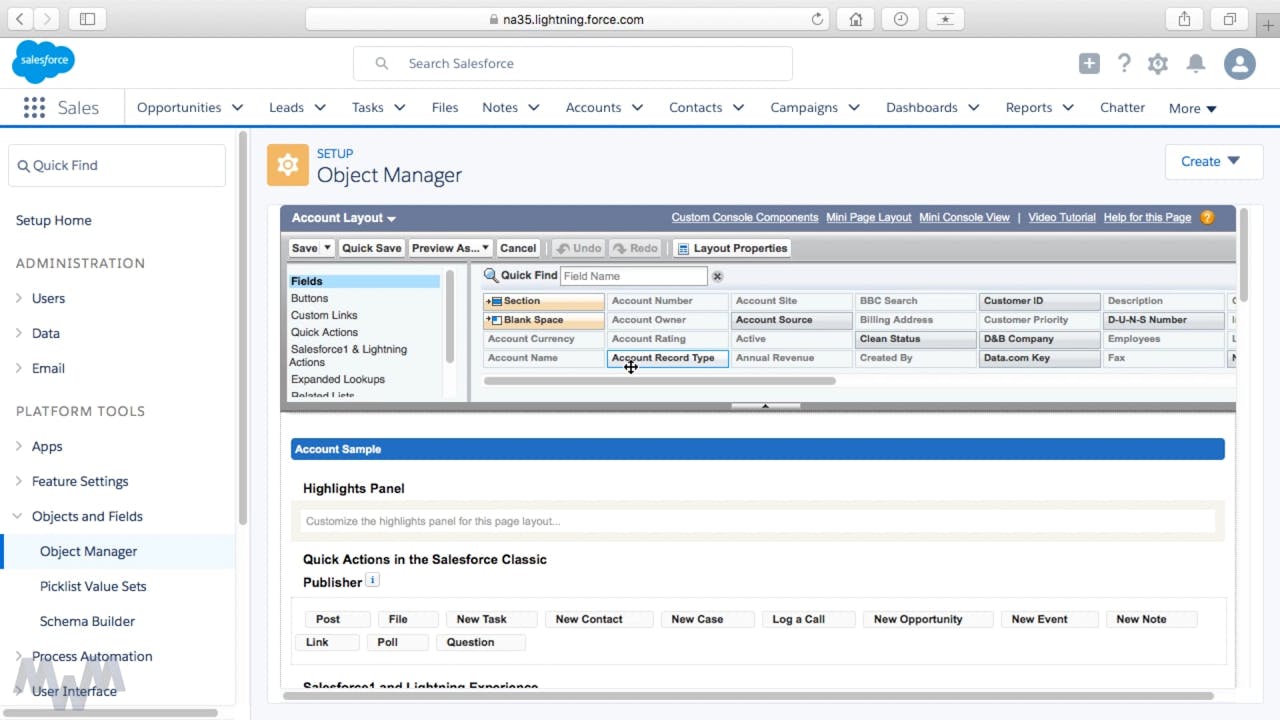1280x720 pixels.
Task: Open the Reports tab
Action: click(x=1029, y=107)
